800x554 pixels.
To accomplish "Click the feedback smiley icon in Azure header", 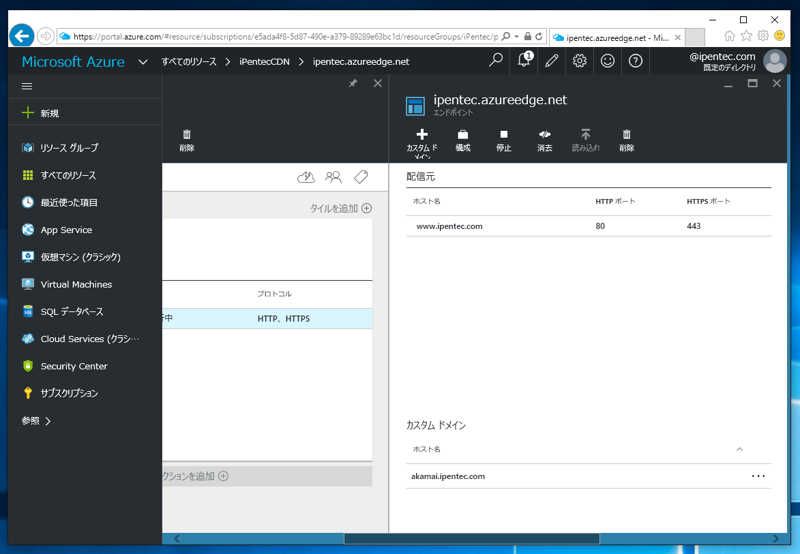I will click(x=607, y=61).
